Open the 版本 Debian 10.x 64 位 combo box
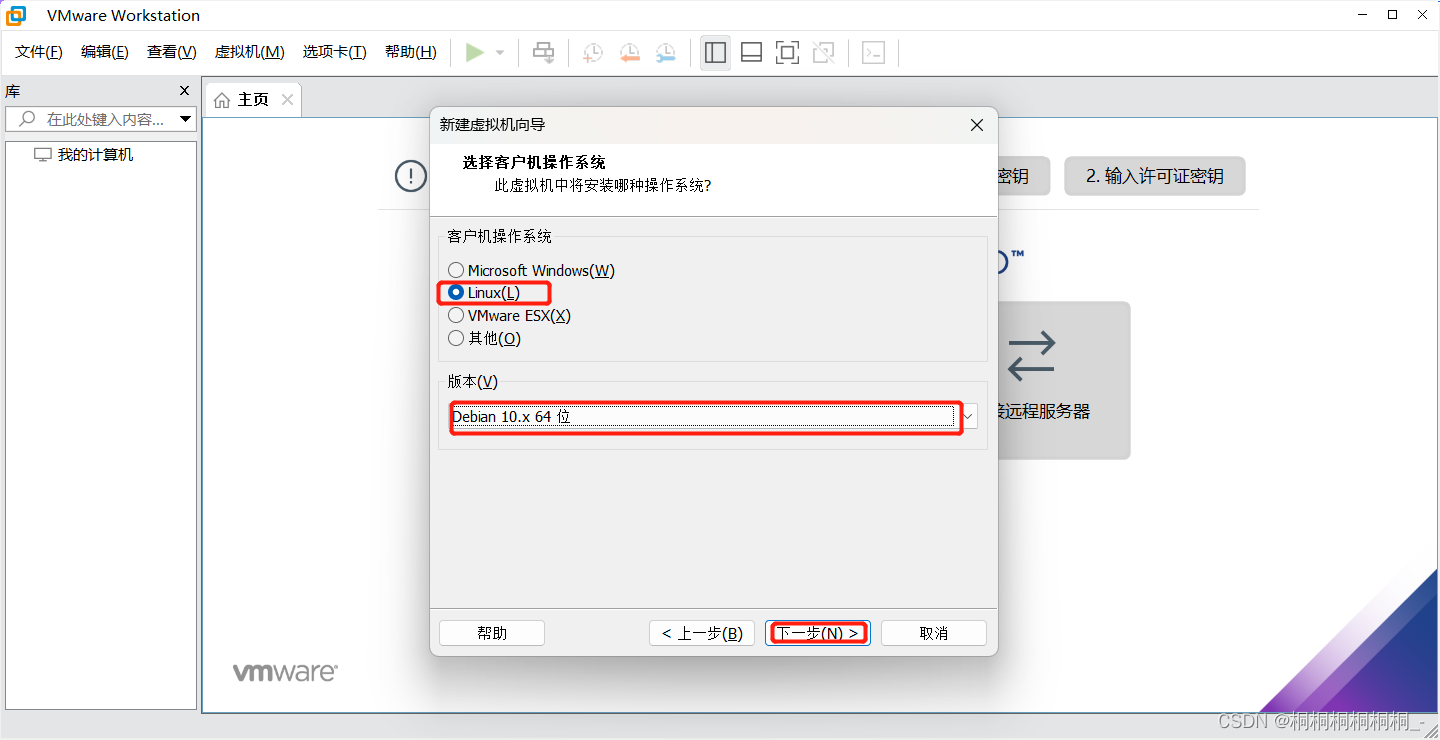Screen dimensions: 1440x740 click(713, 417)
